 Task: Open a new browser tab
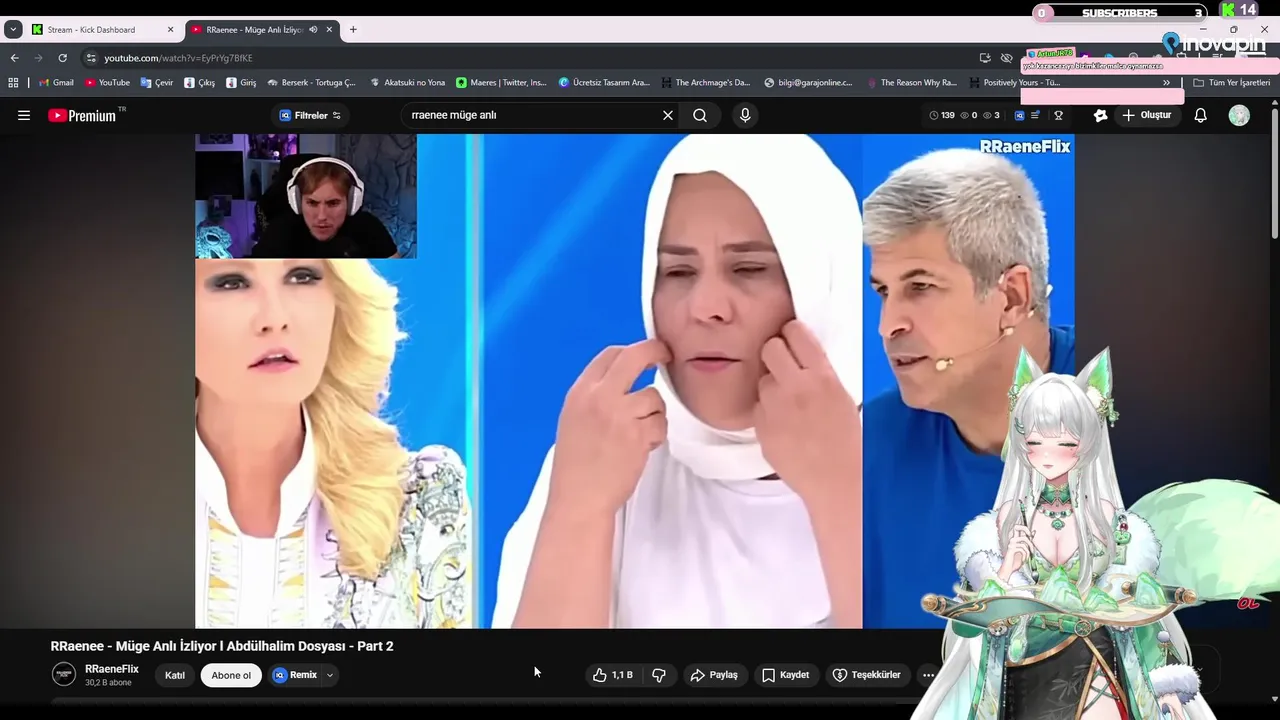[x=353, y=29]
